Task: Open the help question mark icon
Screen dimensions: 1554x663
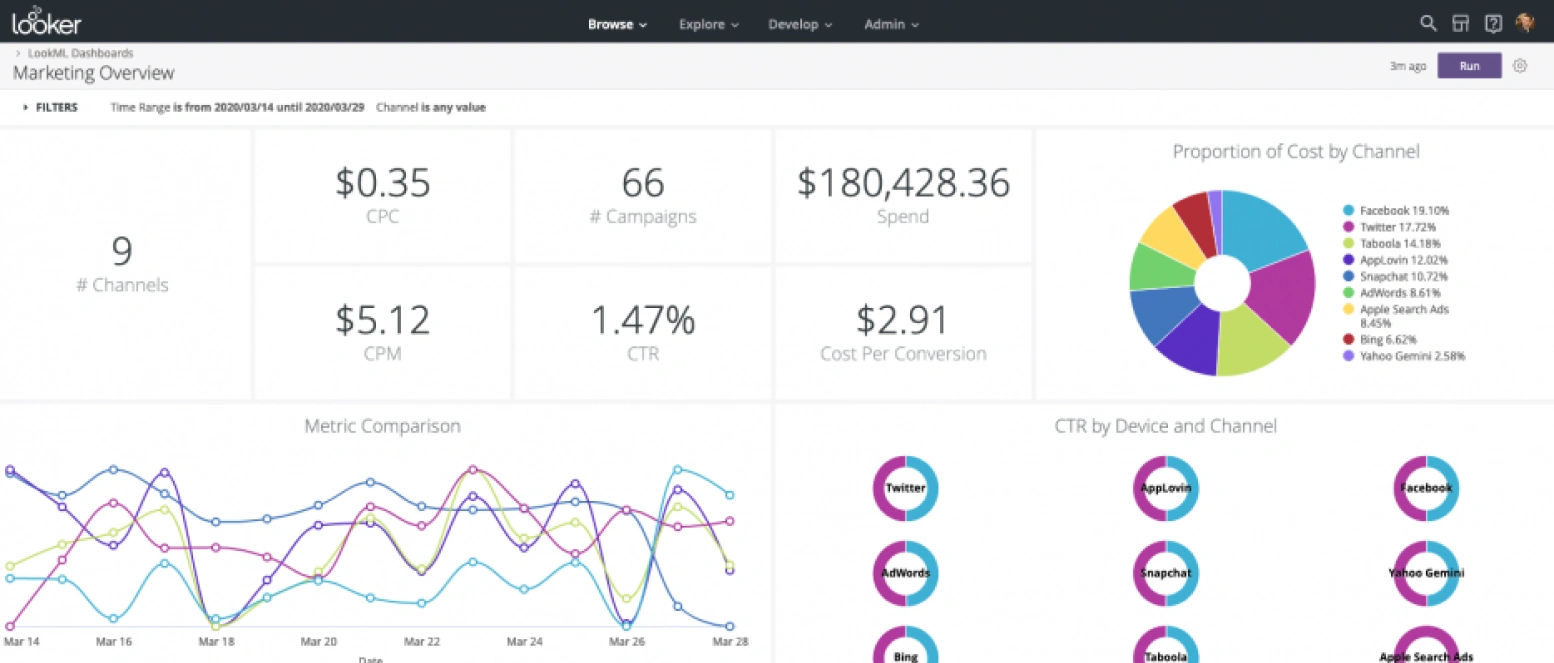Action: pos(1493,23)
